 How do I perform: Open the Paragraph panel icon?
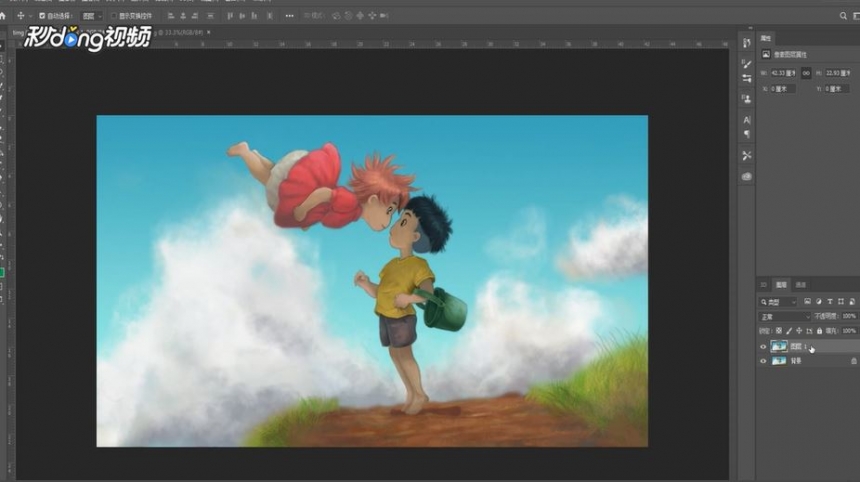pyautogui.click(x=746, y=134)
